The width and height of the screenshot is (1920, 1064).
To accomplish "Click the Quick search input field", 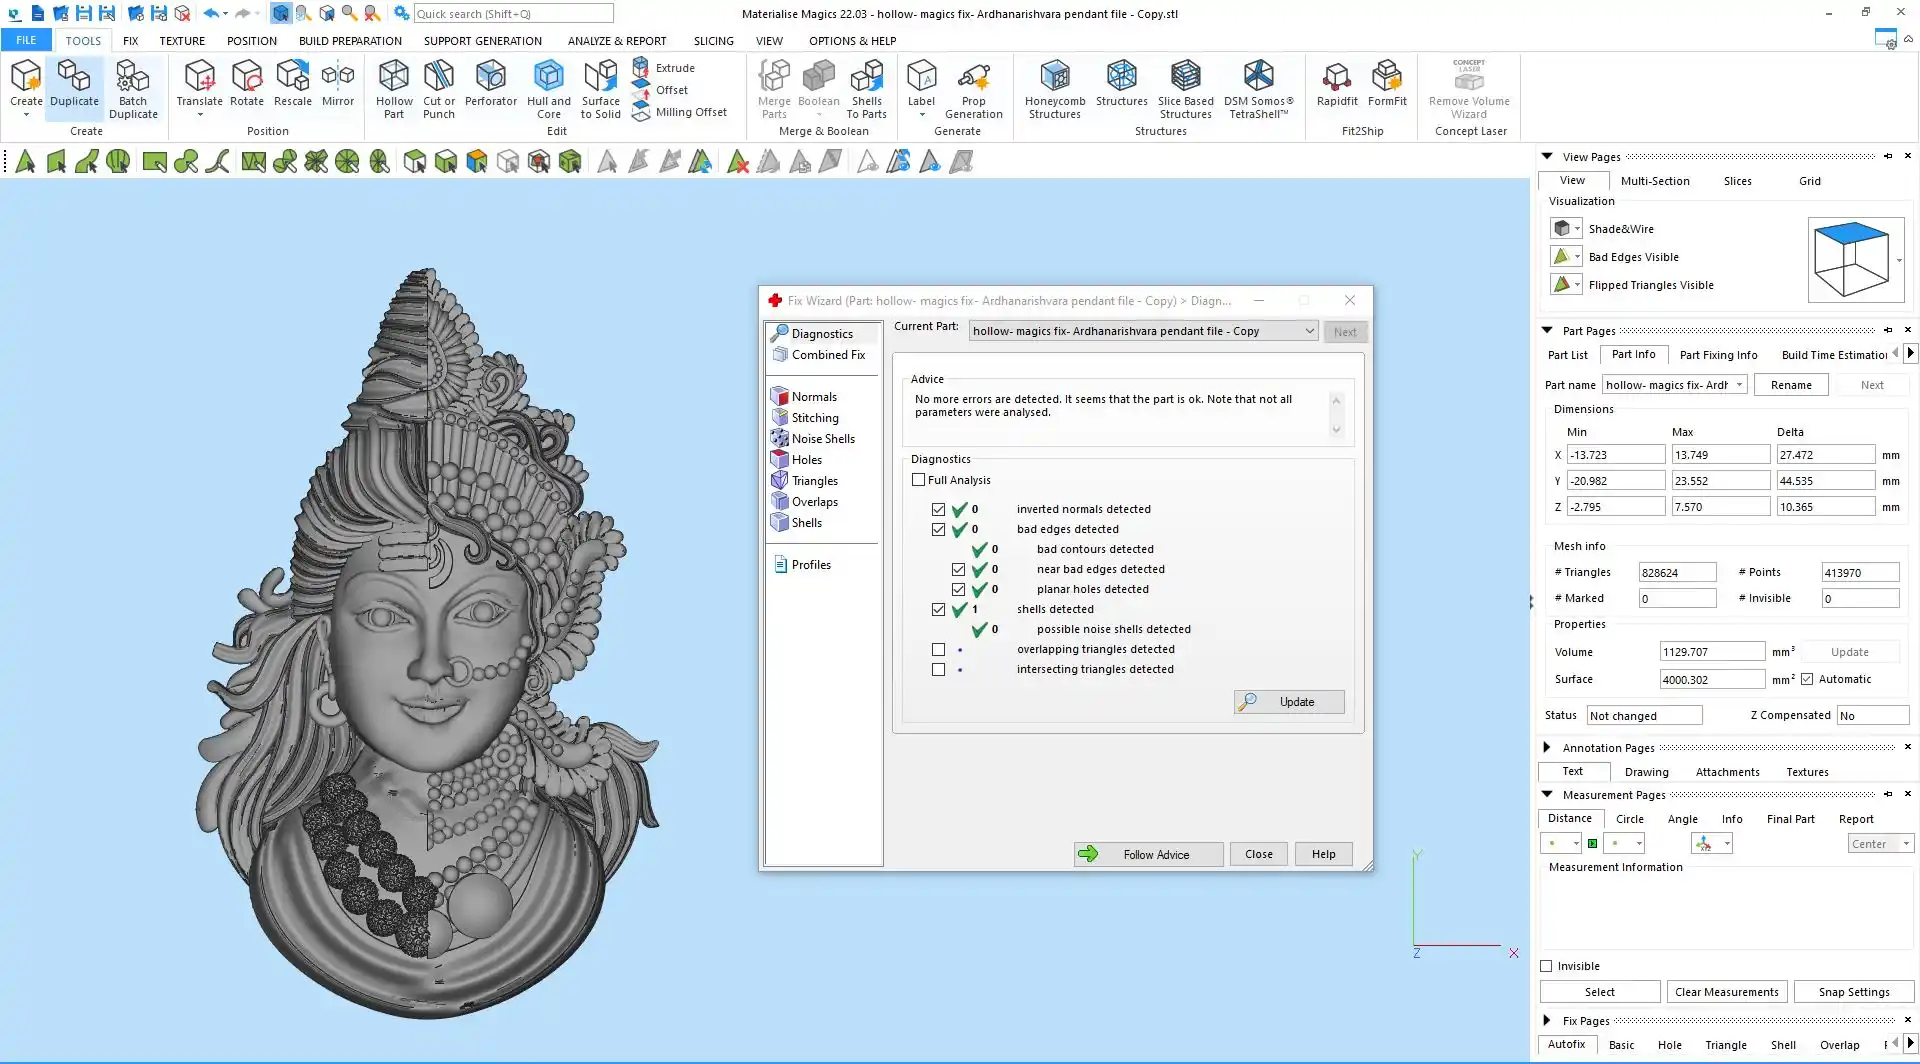I will (512, 14).
